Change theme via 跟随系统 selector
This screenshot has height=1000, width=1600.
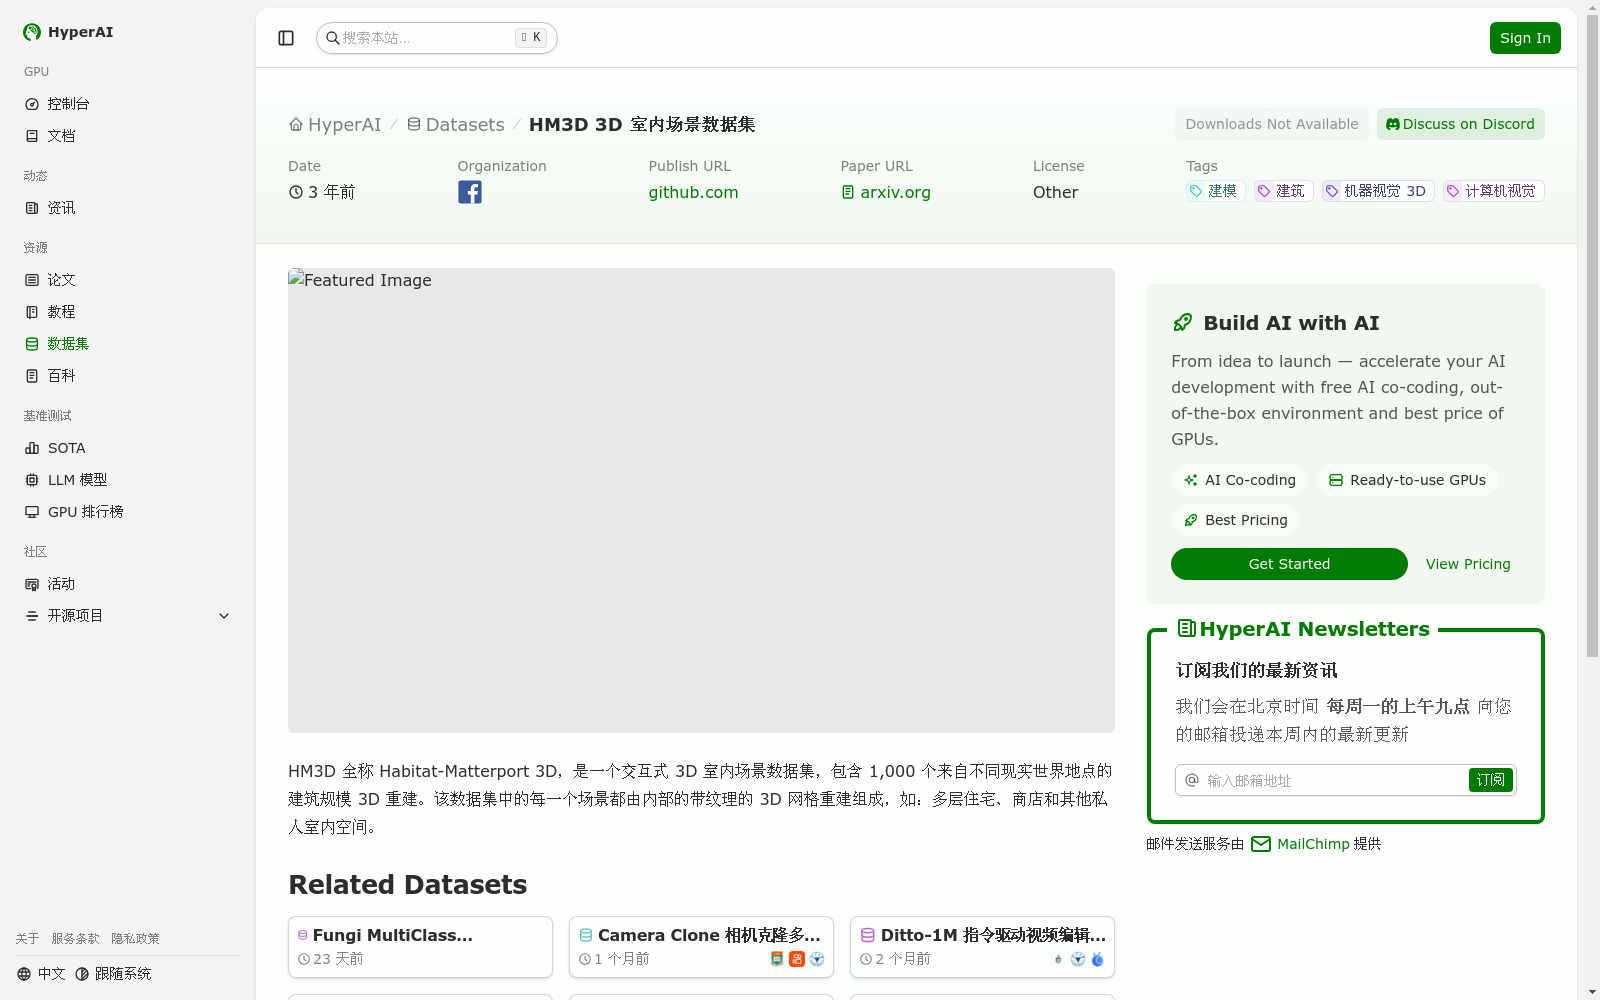(x=113, y=974)
